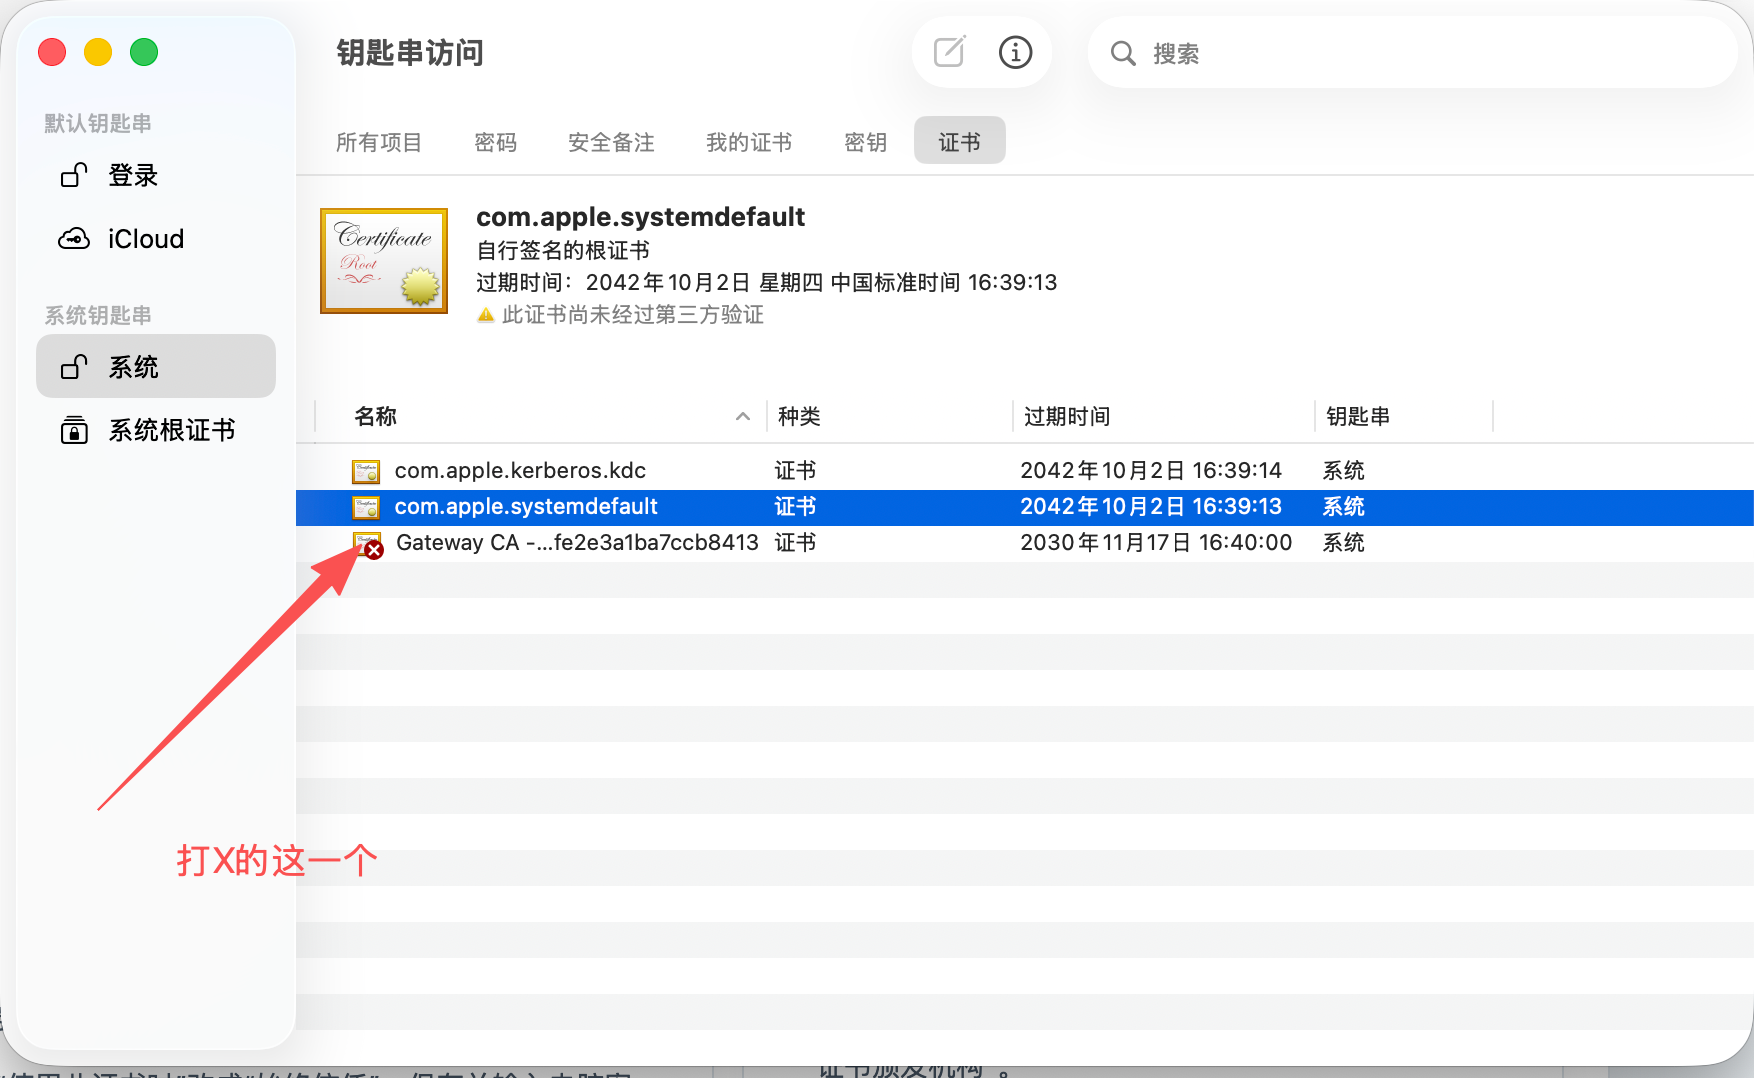The width and height of the screenshot is (1754, 1078).
Task: Click expiry 2042年10月2日 16:39:14 cell
Action: pos(1151,470)
